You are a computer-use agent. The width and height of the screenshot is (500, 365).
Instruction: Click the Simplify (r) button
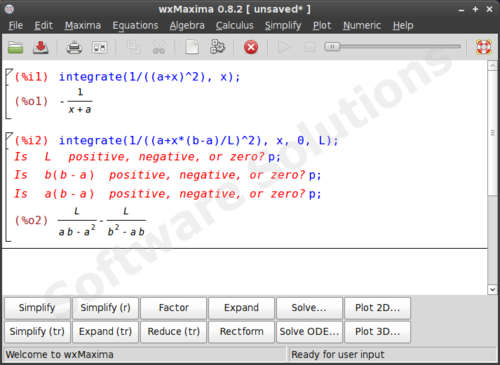click(105, 308)
